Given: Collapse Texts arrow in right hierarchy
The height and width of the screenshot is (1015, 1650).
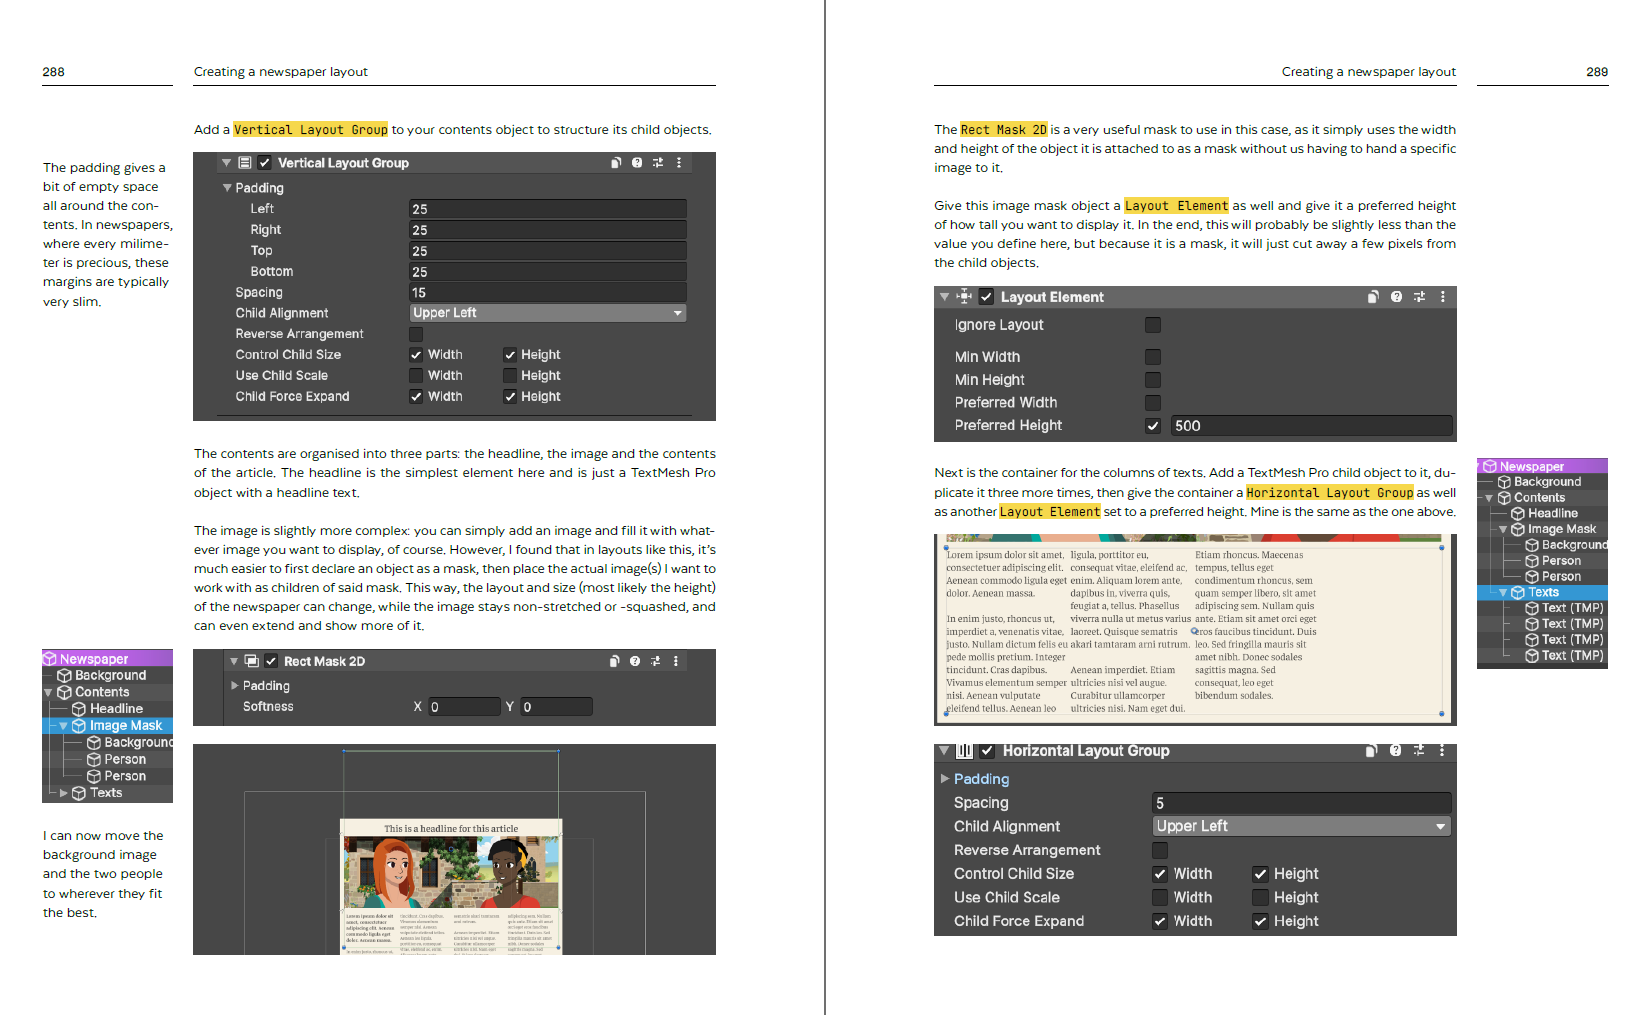Looking at the screenshot, I should (1503, 592).
